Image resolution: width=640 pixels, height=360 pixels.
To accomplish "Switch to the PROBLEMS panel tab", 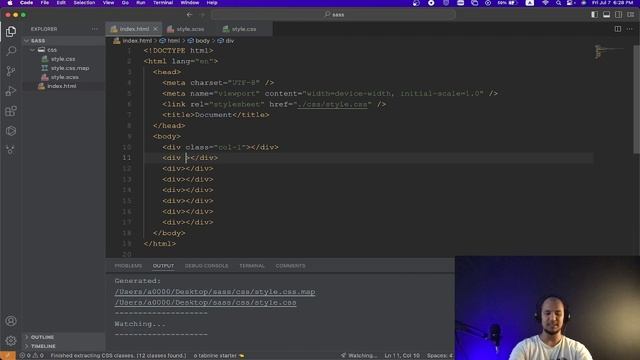I will click(128, 266).
